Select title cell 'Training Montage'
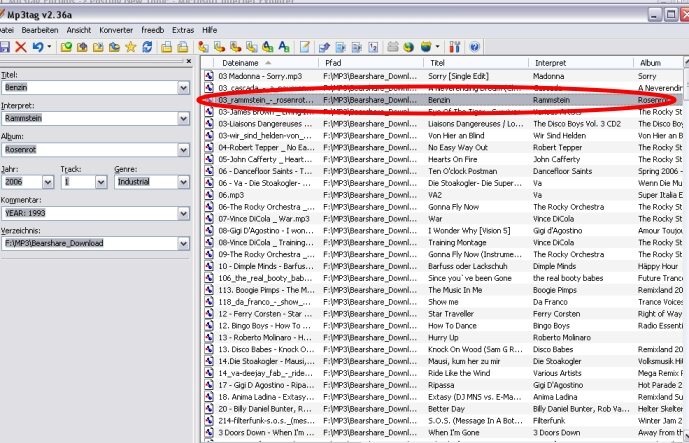Screen dimensions: 689x443 tap(457, 242)
